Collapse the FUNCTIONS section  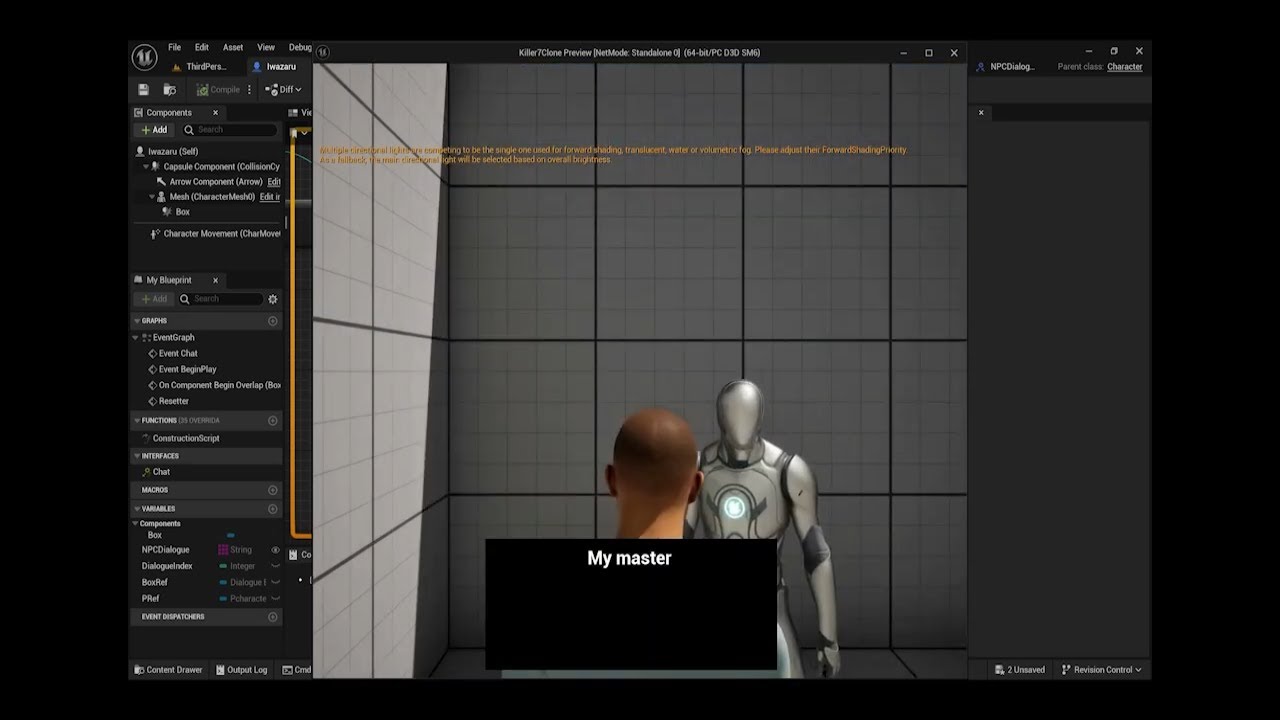click(x=137, y=421)
